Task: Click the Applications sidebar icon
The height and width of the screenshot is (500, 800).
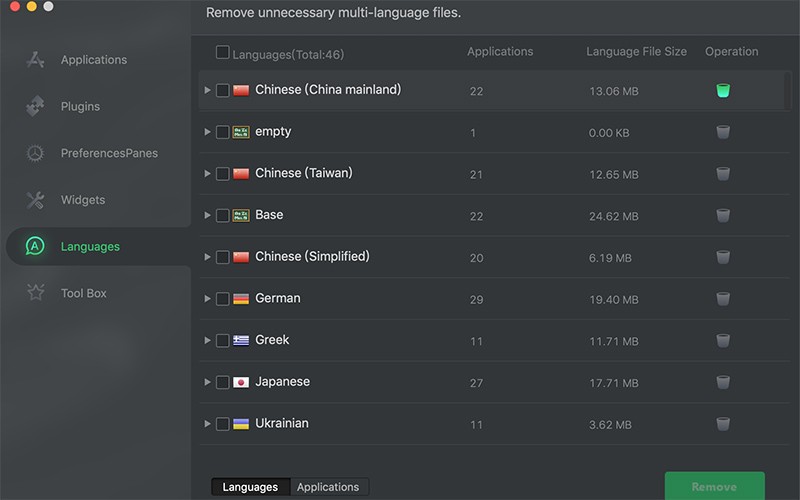Action: [x=36, y=60]
